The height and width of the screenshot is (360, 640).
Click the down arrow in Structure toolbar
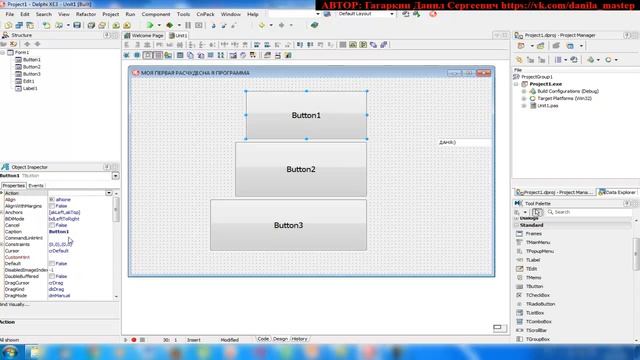pyautogui.click(x=37, y=44)
